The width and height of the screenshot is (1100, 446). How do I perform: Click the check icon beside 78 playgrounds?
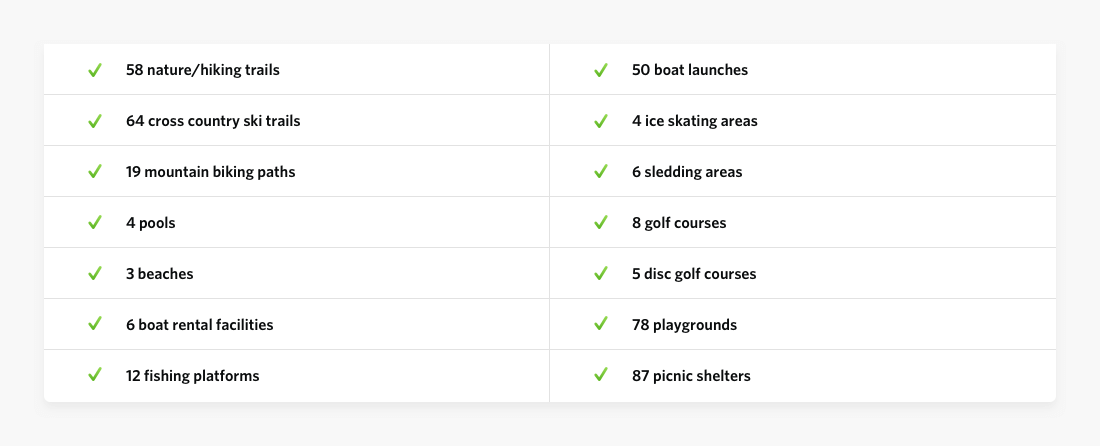point(601,325)
